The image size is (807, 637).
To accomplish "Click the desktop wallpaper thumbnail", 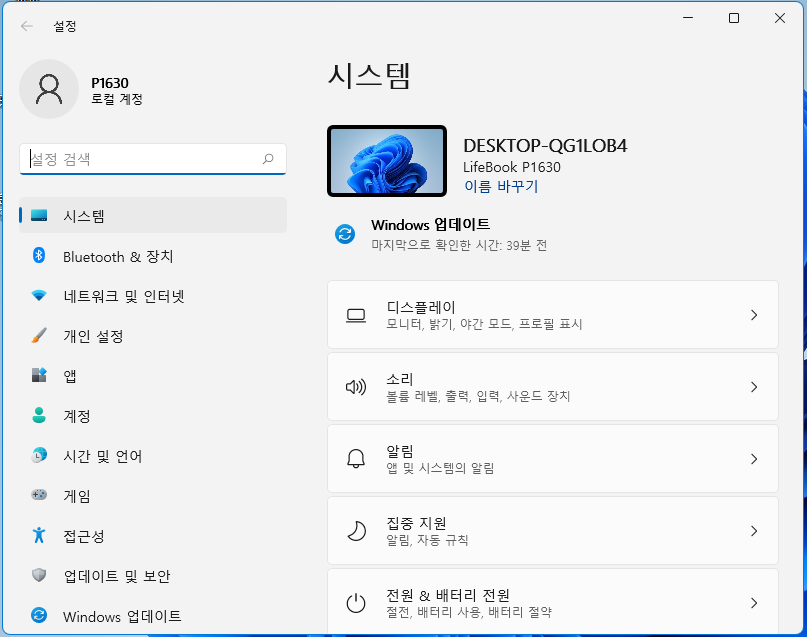I will [x=387, y=161].
